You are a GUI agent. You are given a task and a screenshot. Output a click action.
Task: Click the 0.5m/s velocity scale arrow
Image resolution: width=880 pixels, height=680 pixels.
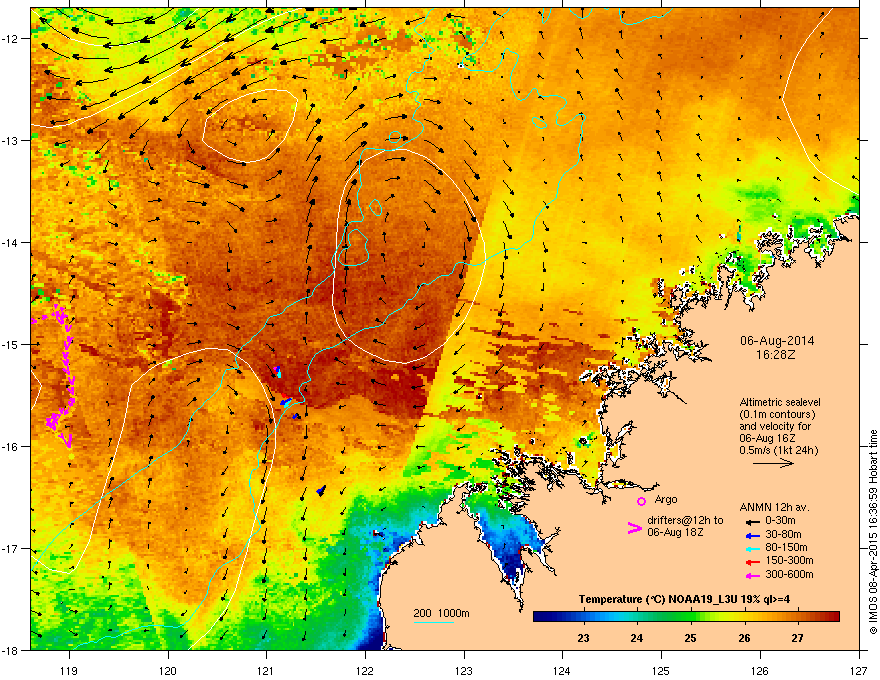click(x=773, y=463)
